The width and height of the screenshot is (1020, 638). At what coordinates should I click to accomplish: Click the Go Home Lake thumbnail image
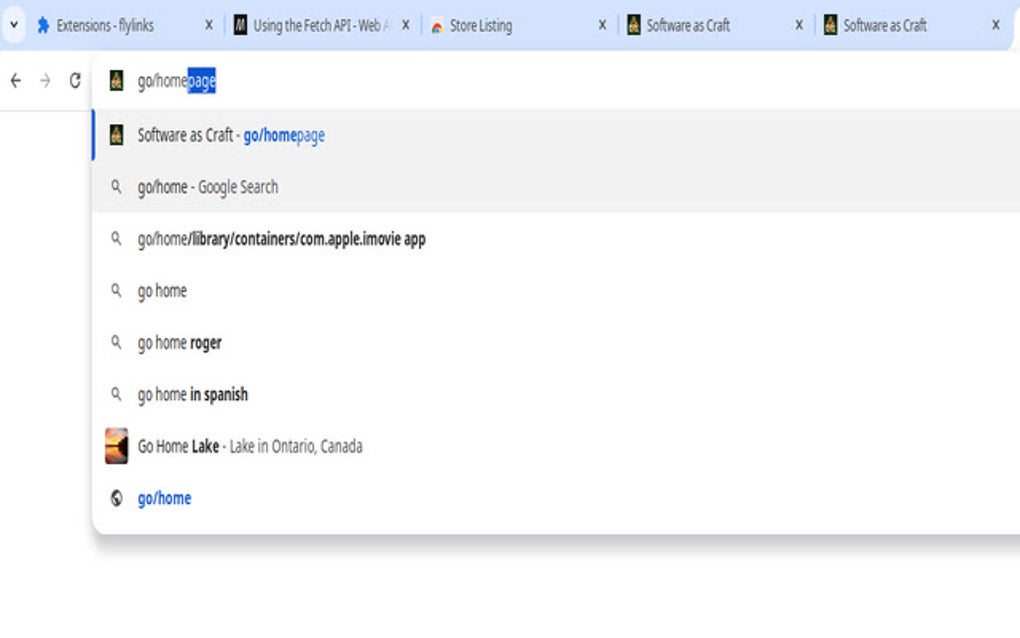pyautogui.click(x=116, y=446)
